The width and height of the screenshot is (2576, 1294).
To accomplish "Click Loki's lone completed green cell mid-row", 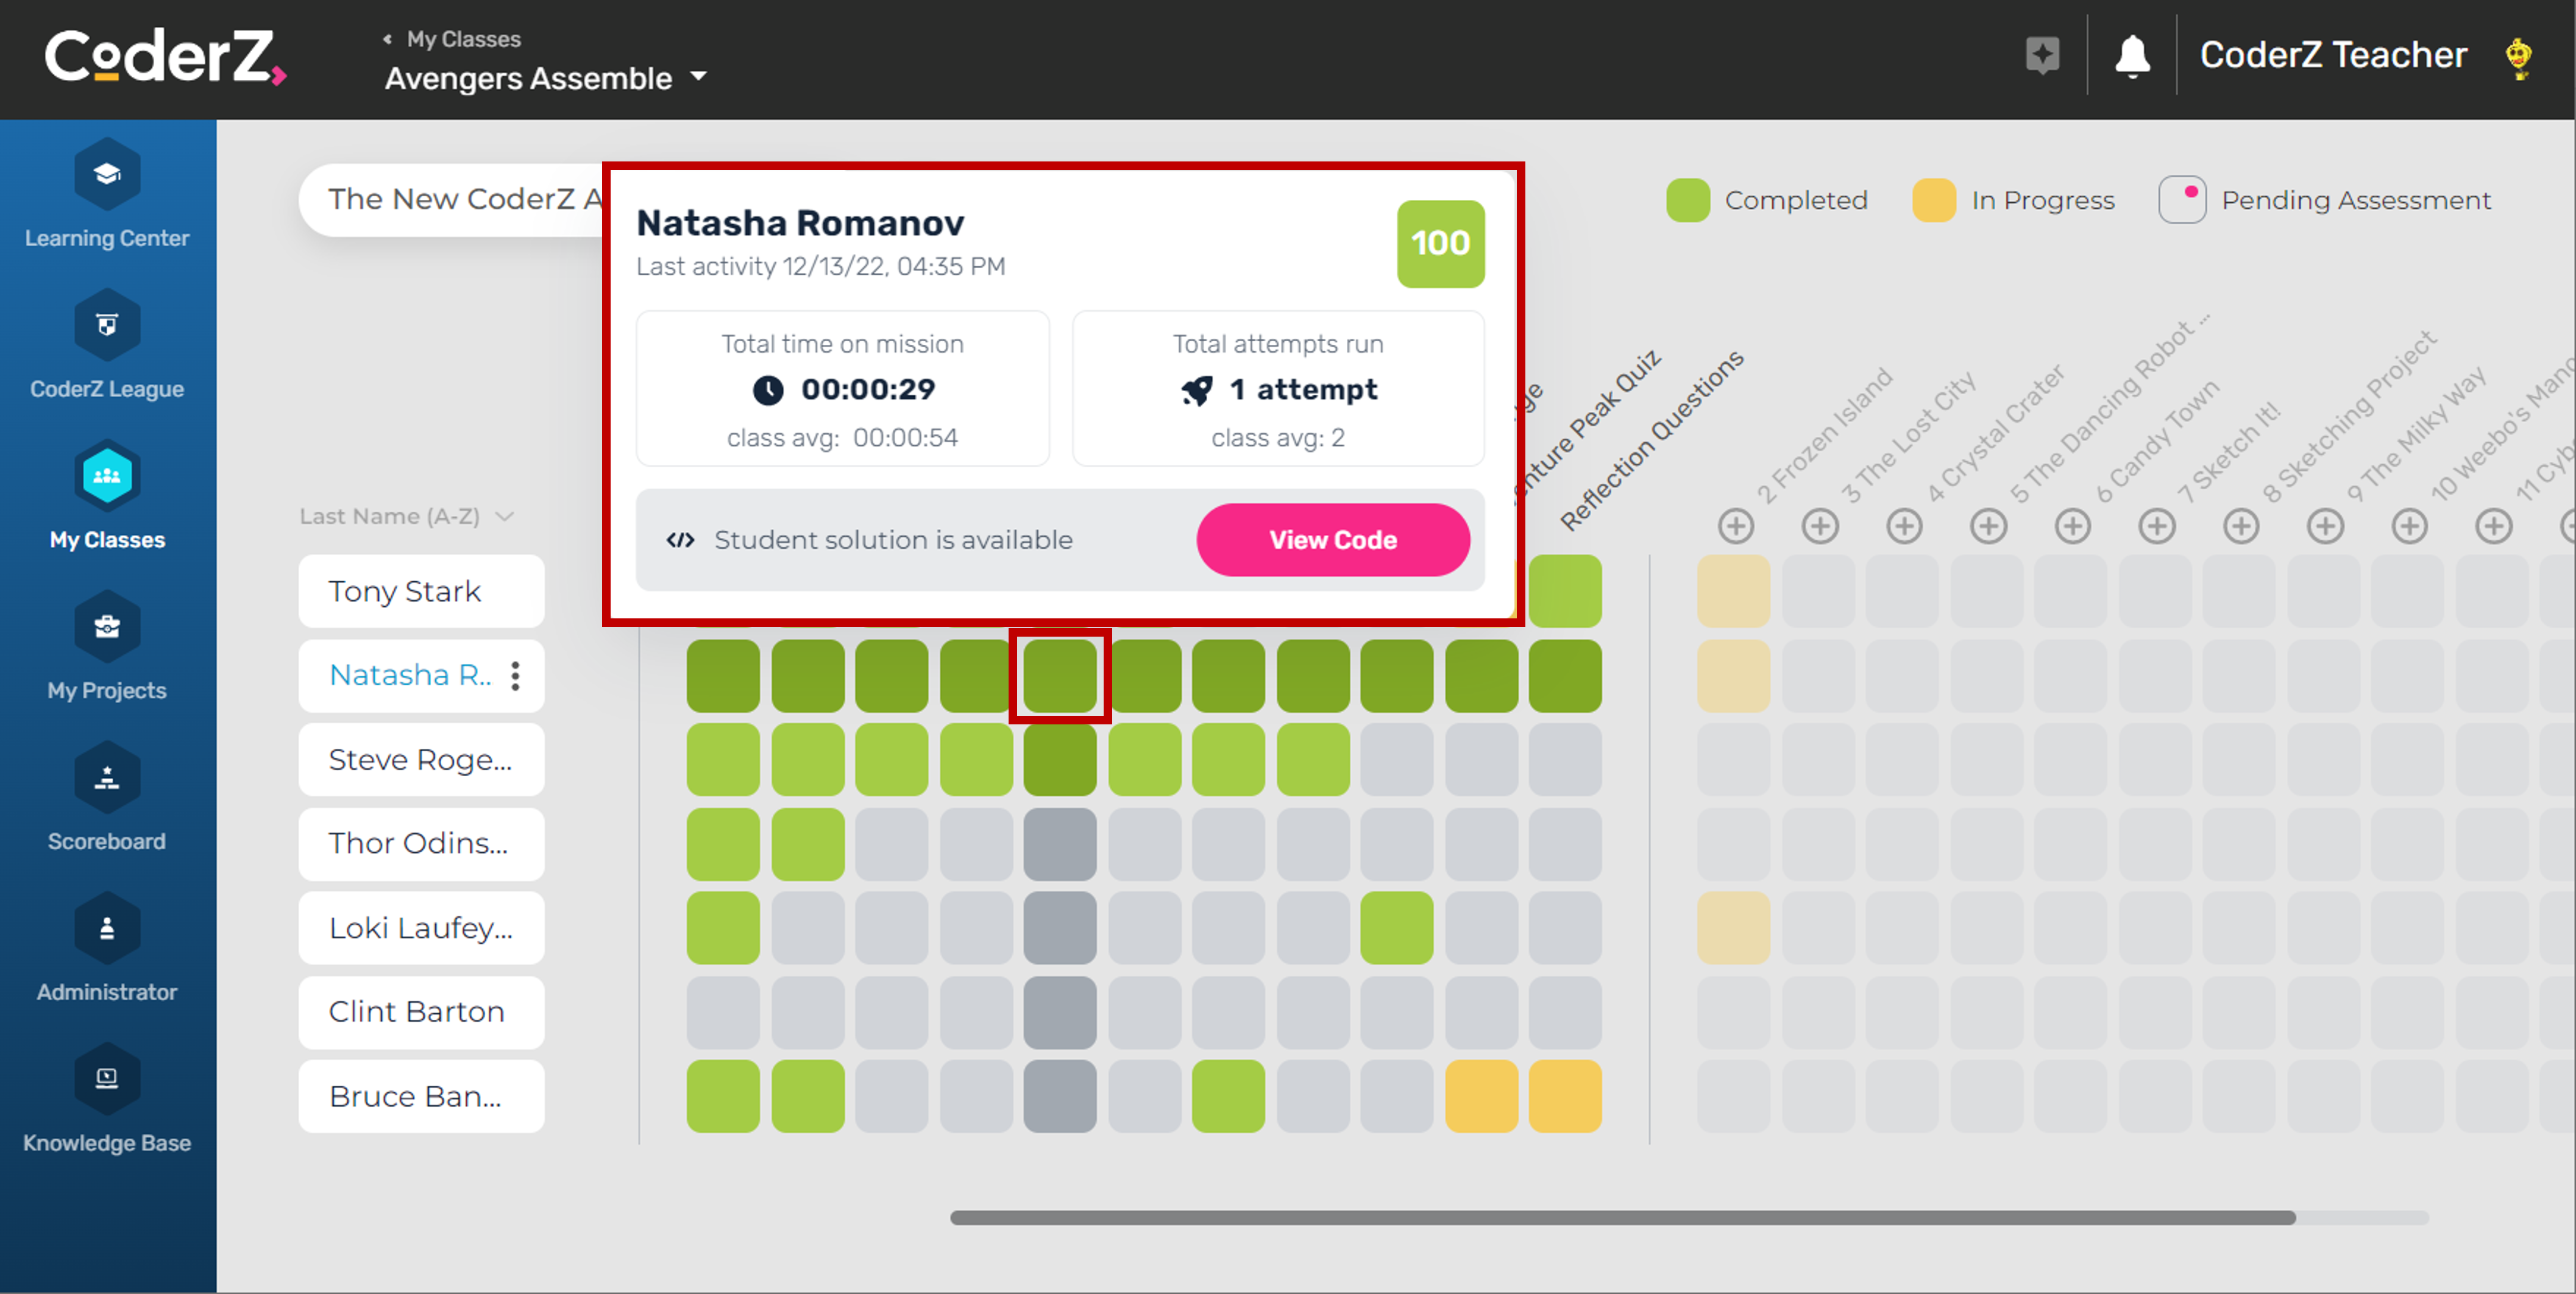I will click(x=1397, y=928).
